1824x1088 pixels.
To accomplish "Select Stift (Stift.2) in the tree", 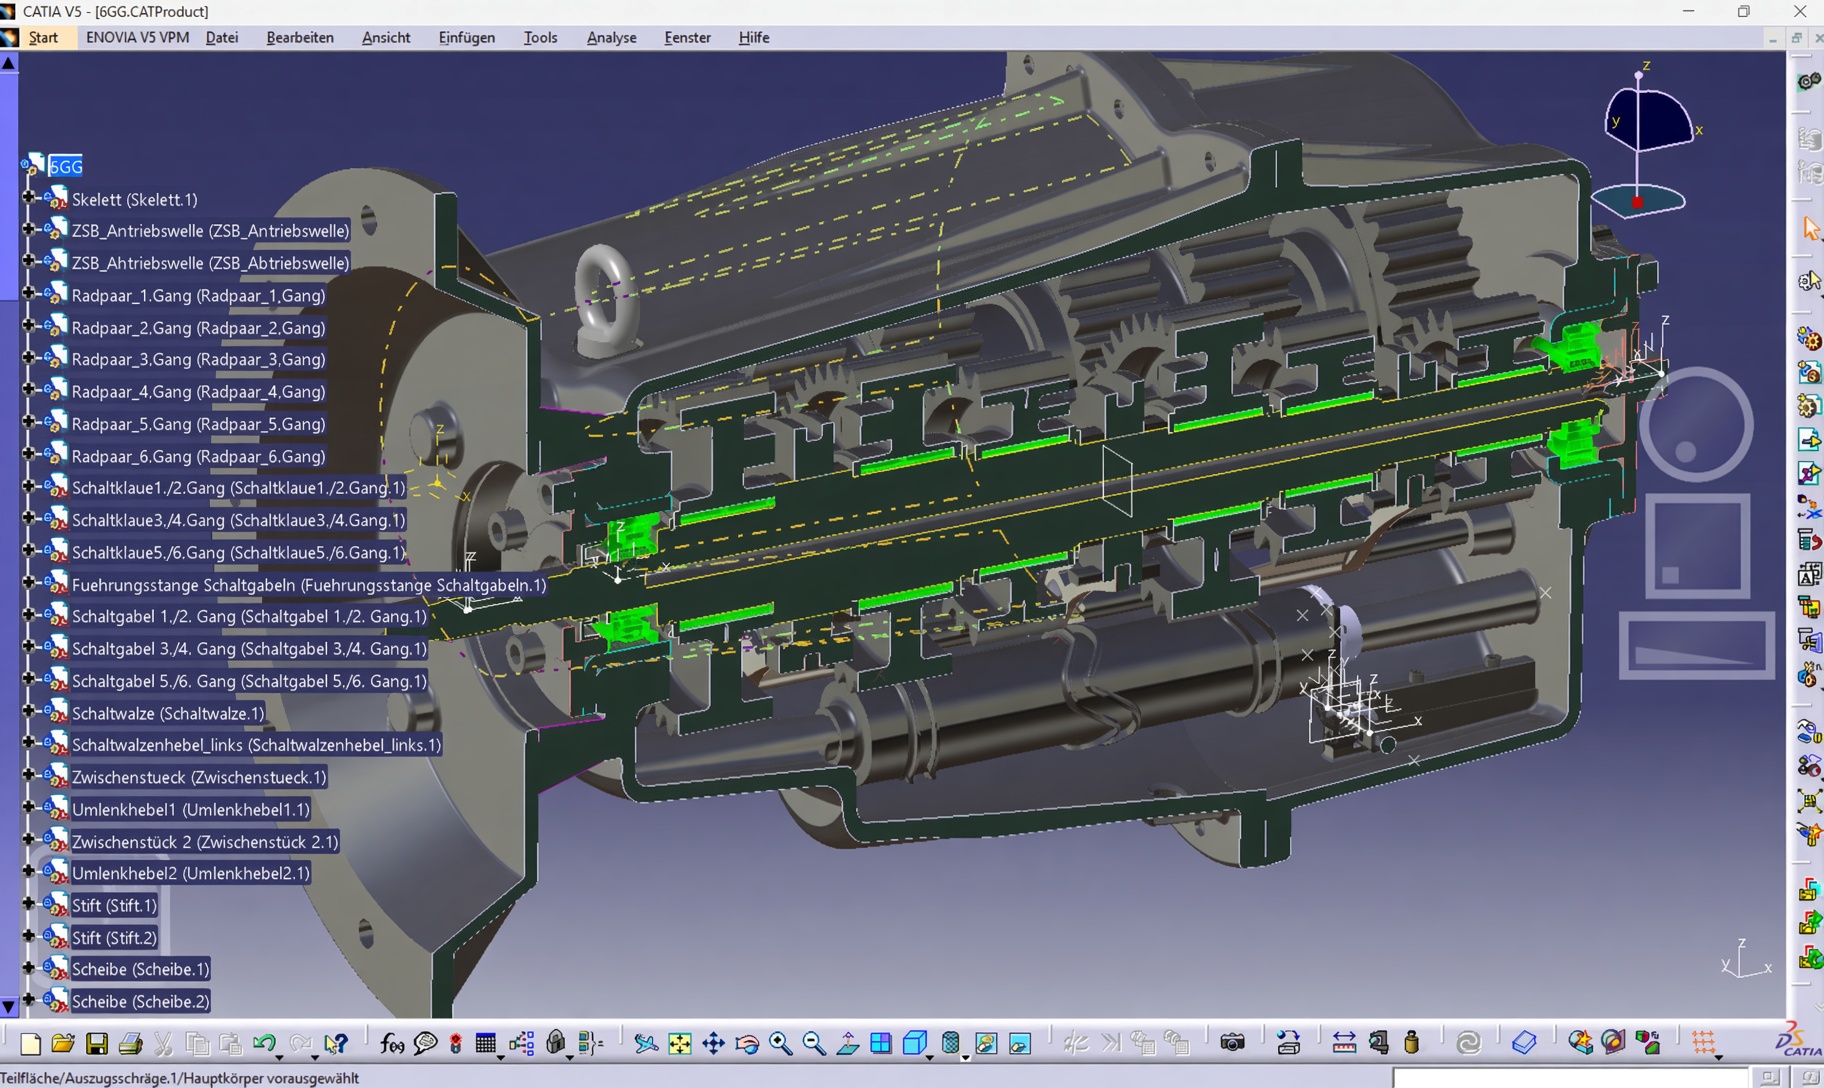I will pos(114,937).
